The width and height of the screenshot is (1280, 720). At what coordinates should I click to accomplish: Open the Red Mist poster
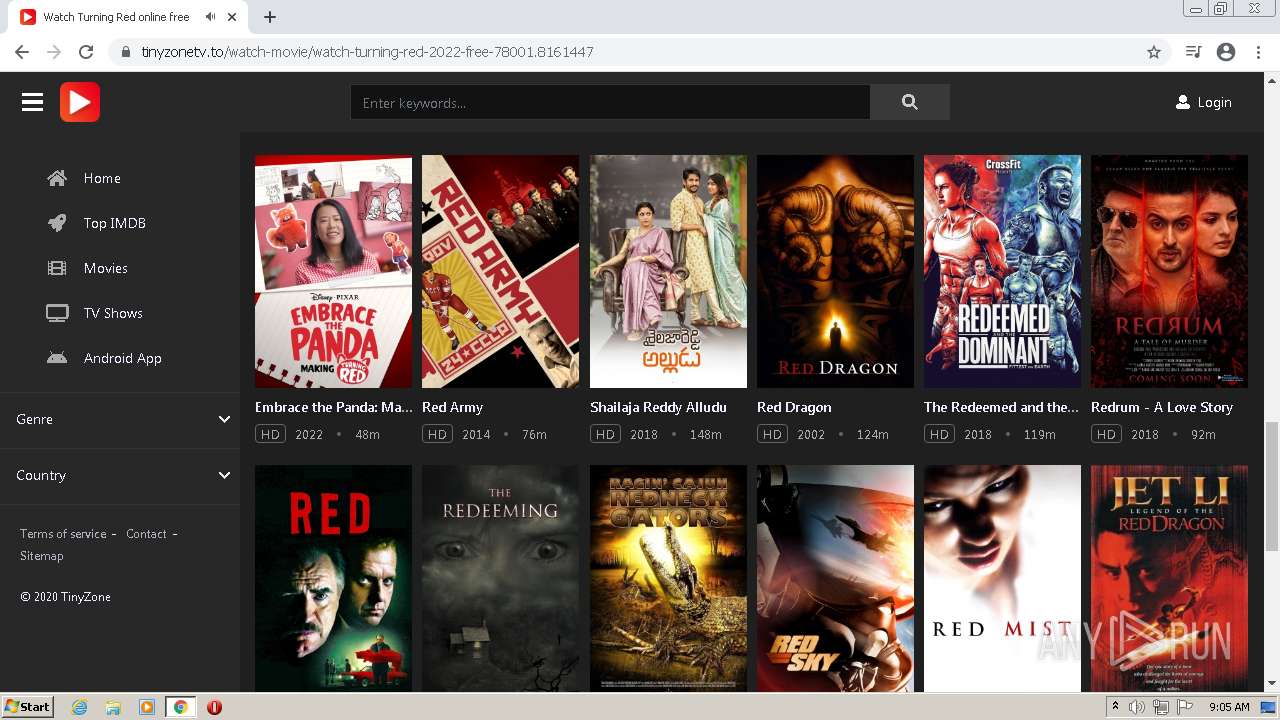[x=1002, y=578]
